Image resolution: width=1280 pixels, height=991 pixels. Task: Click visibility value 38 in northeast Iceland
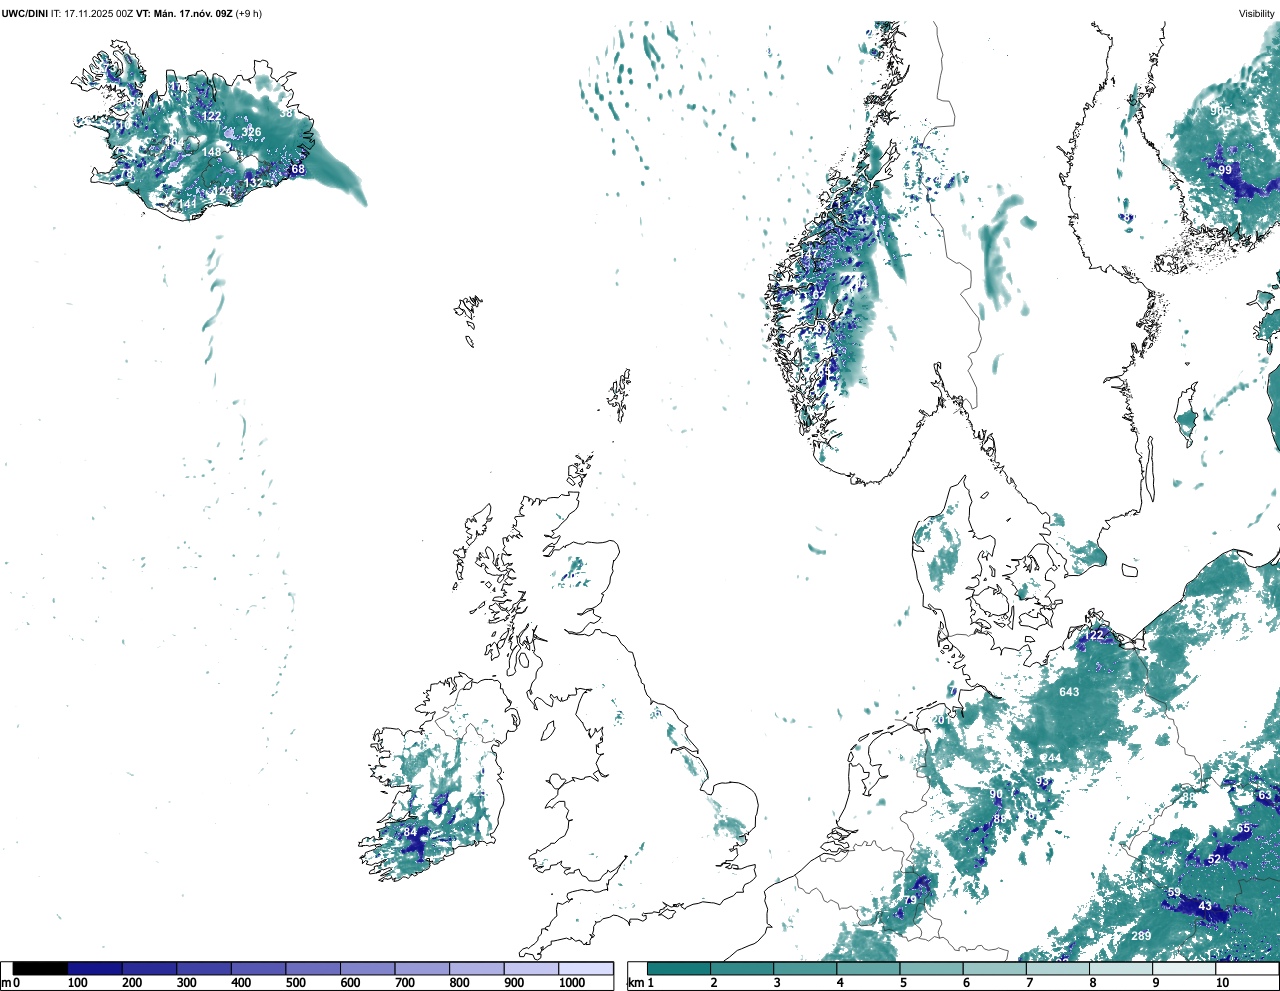pos(286,113)
